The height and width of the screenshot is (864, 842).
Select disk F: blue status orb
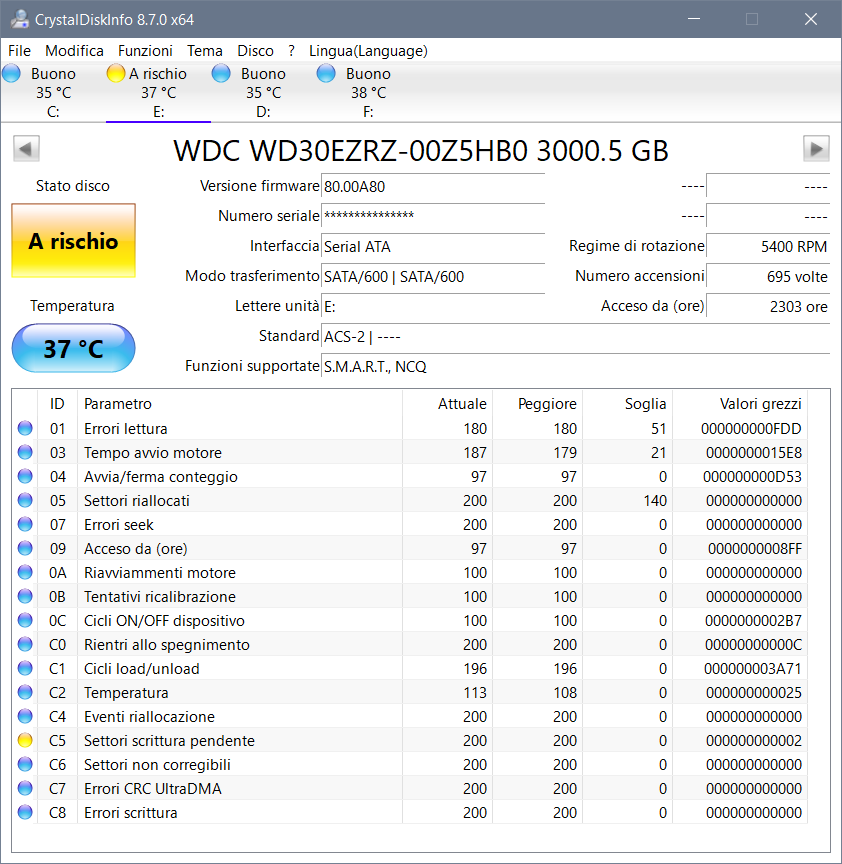(x=326, y=73)
